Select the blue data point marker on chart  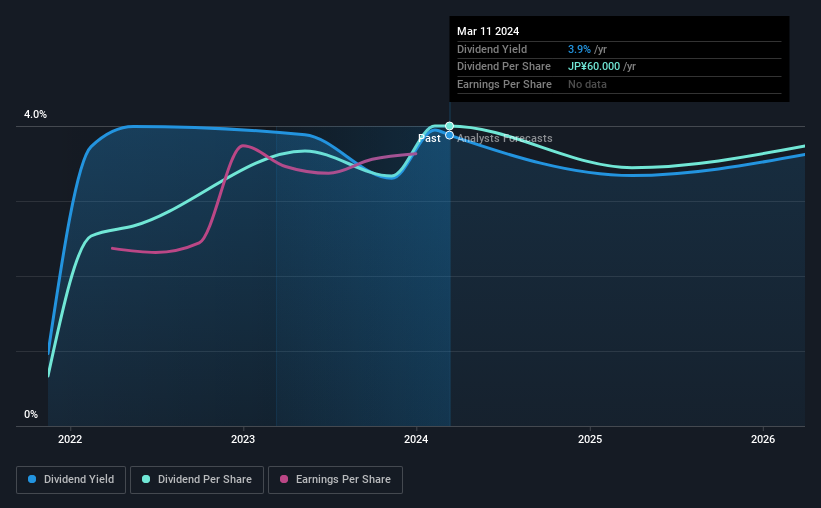coord(449,135)
